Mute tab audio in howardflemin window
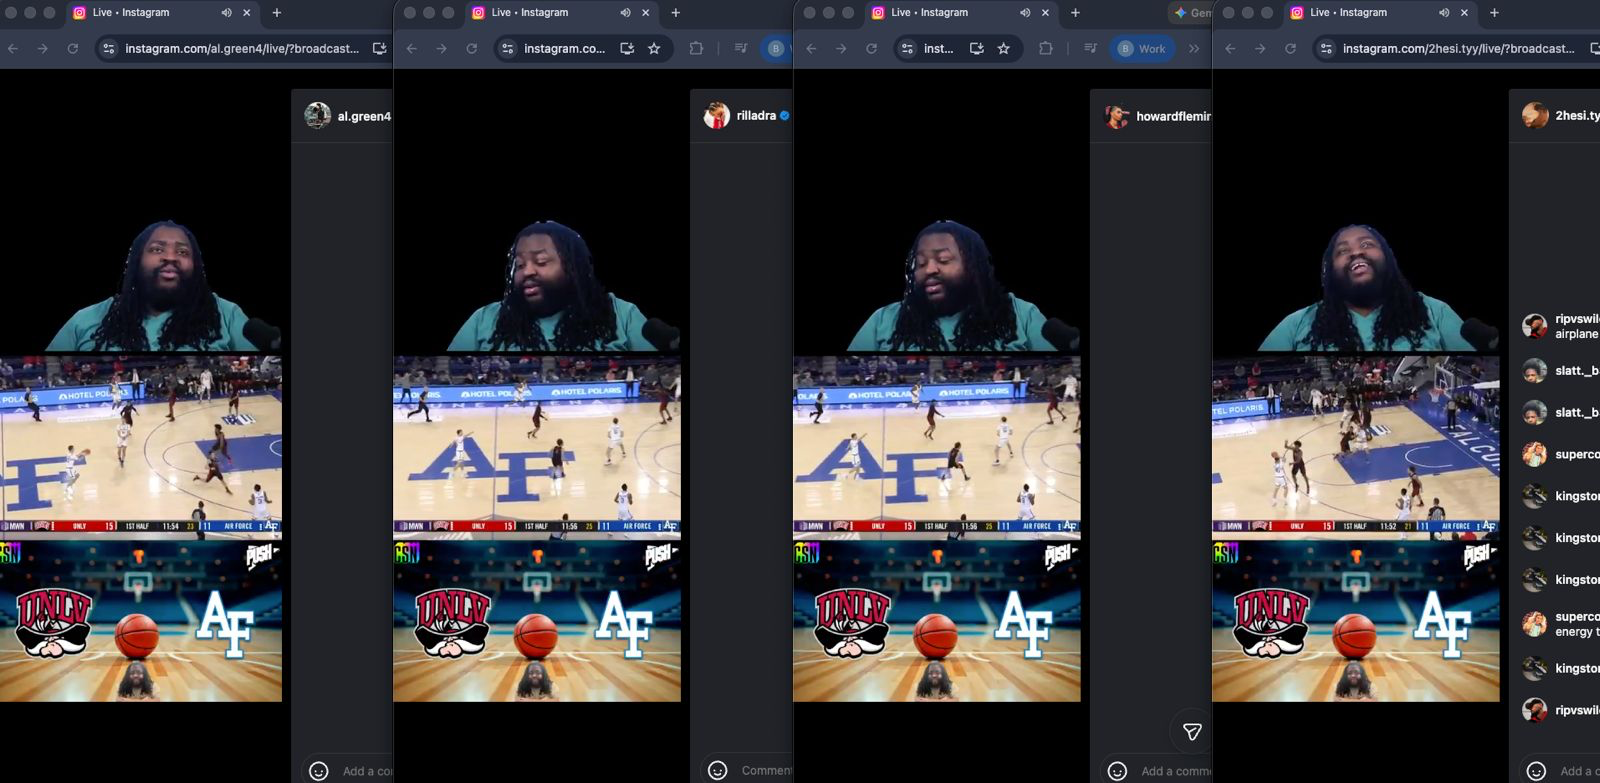 coord(1025,13)
